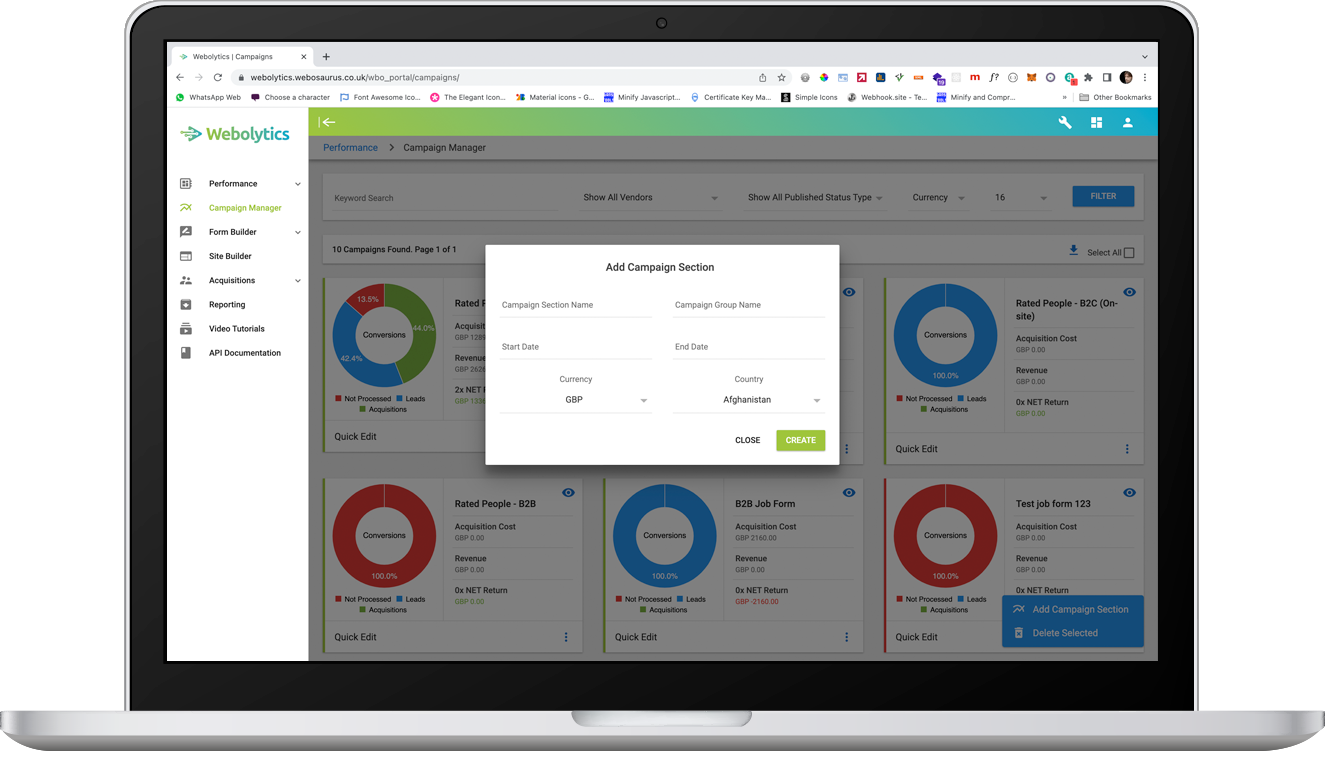
Task: Open the Currency dropdown showing GBP
Action: click(x=576, y=400)
